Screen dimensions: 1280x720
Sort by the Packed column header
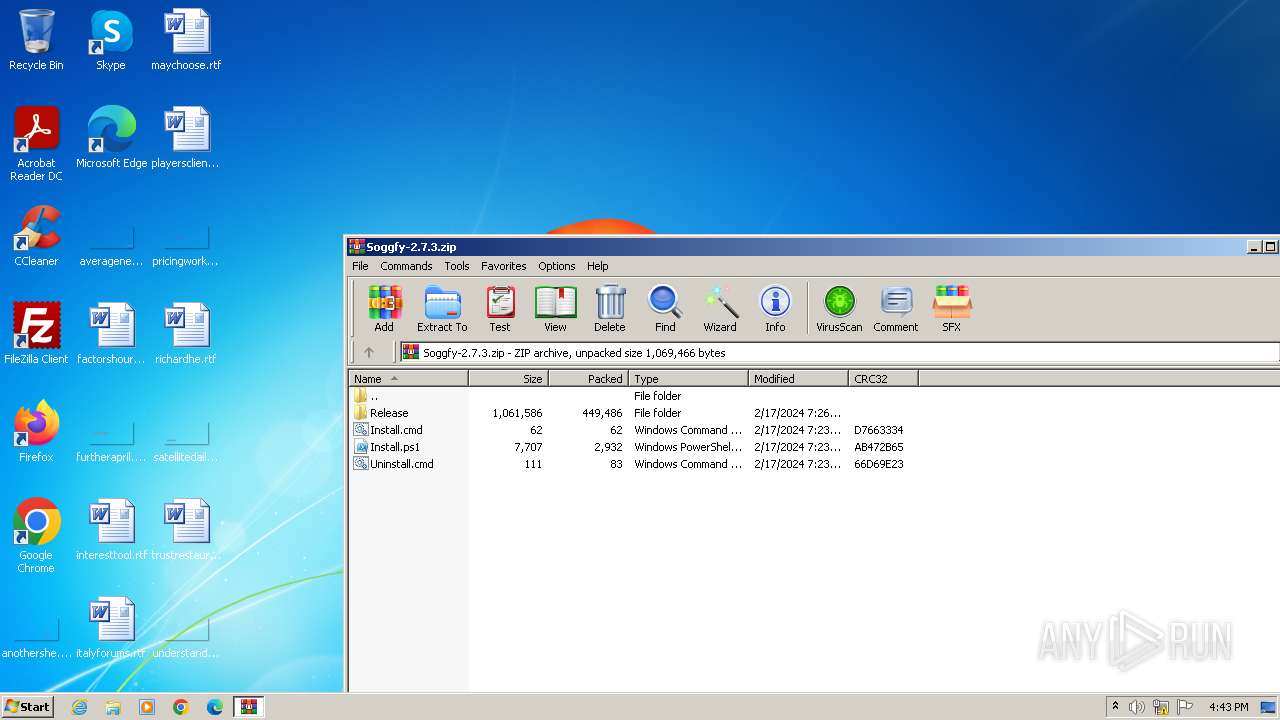tap(588, 379)
